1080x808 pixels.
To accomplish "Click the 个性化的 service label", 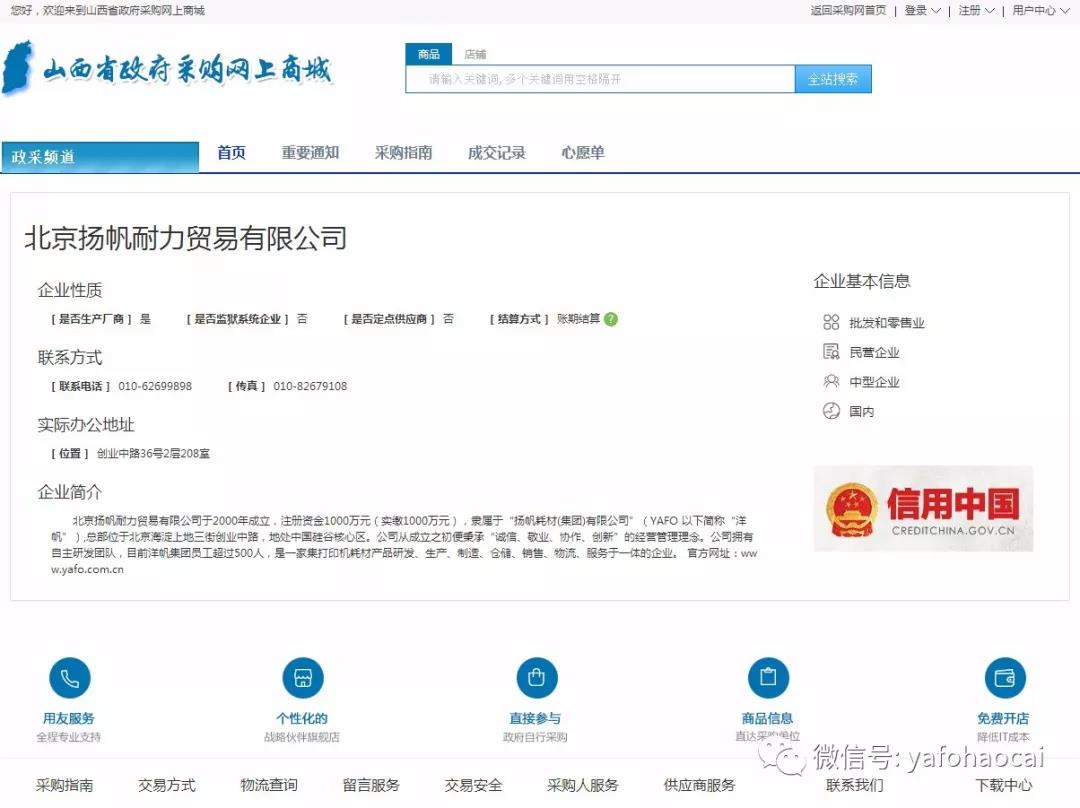I will pyautogui.click(x=302, y=718).
